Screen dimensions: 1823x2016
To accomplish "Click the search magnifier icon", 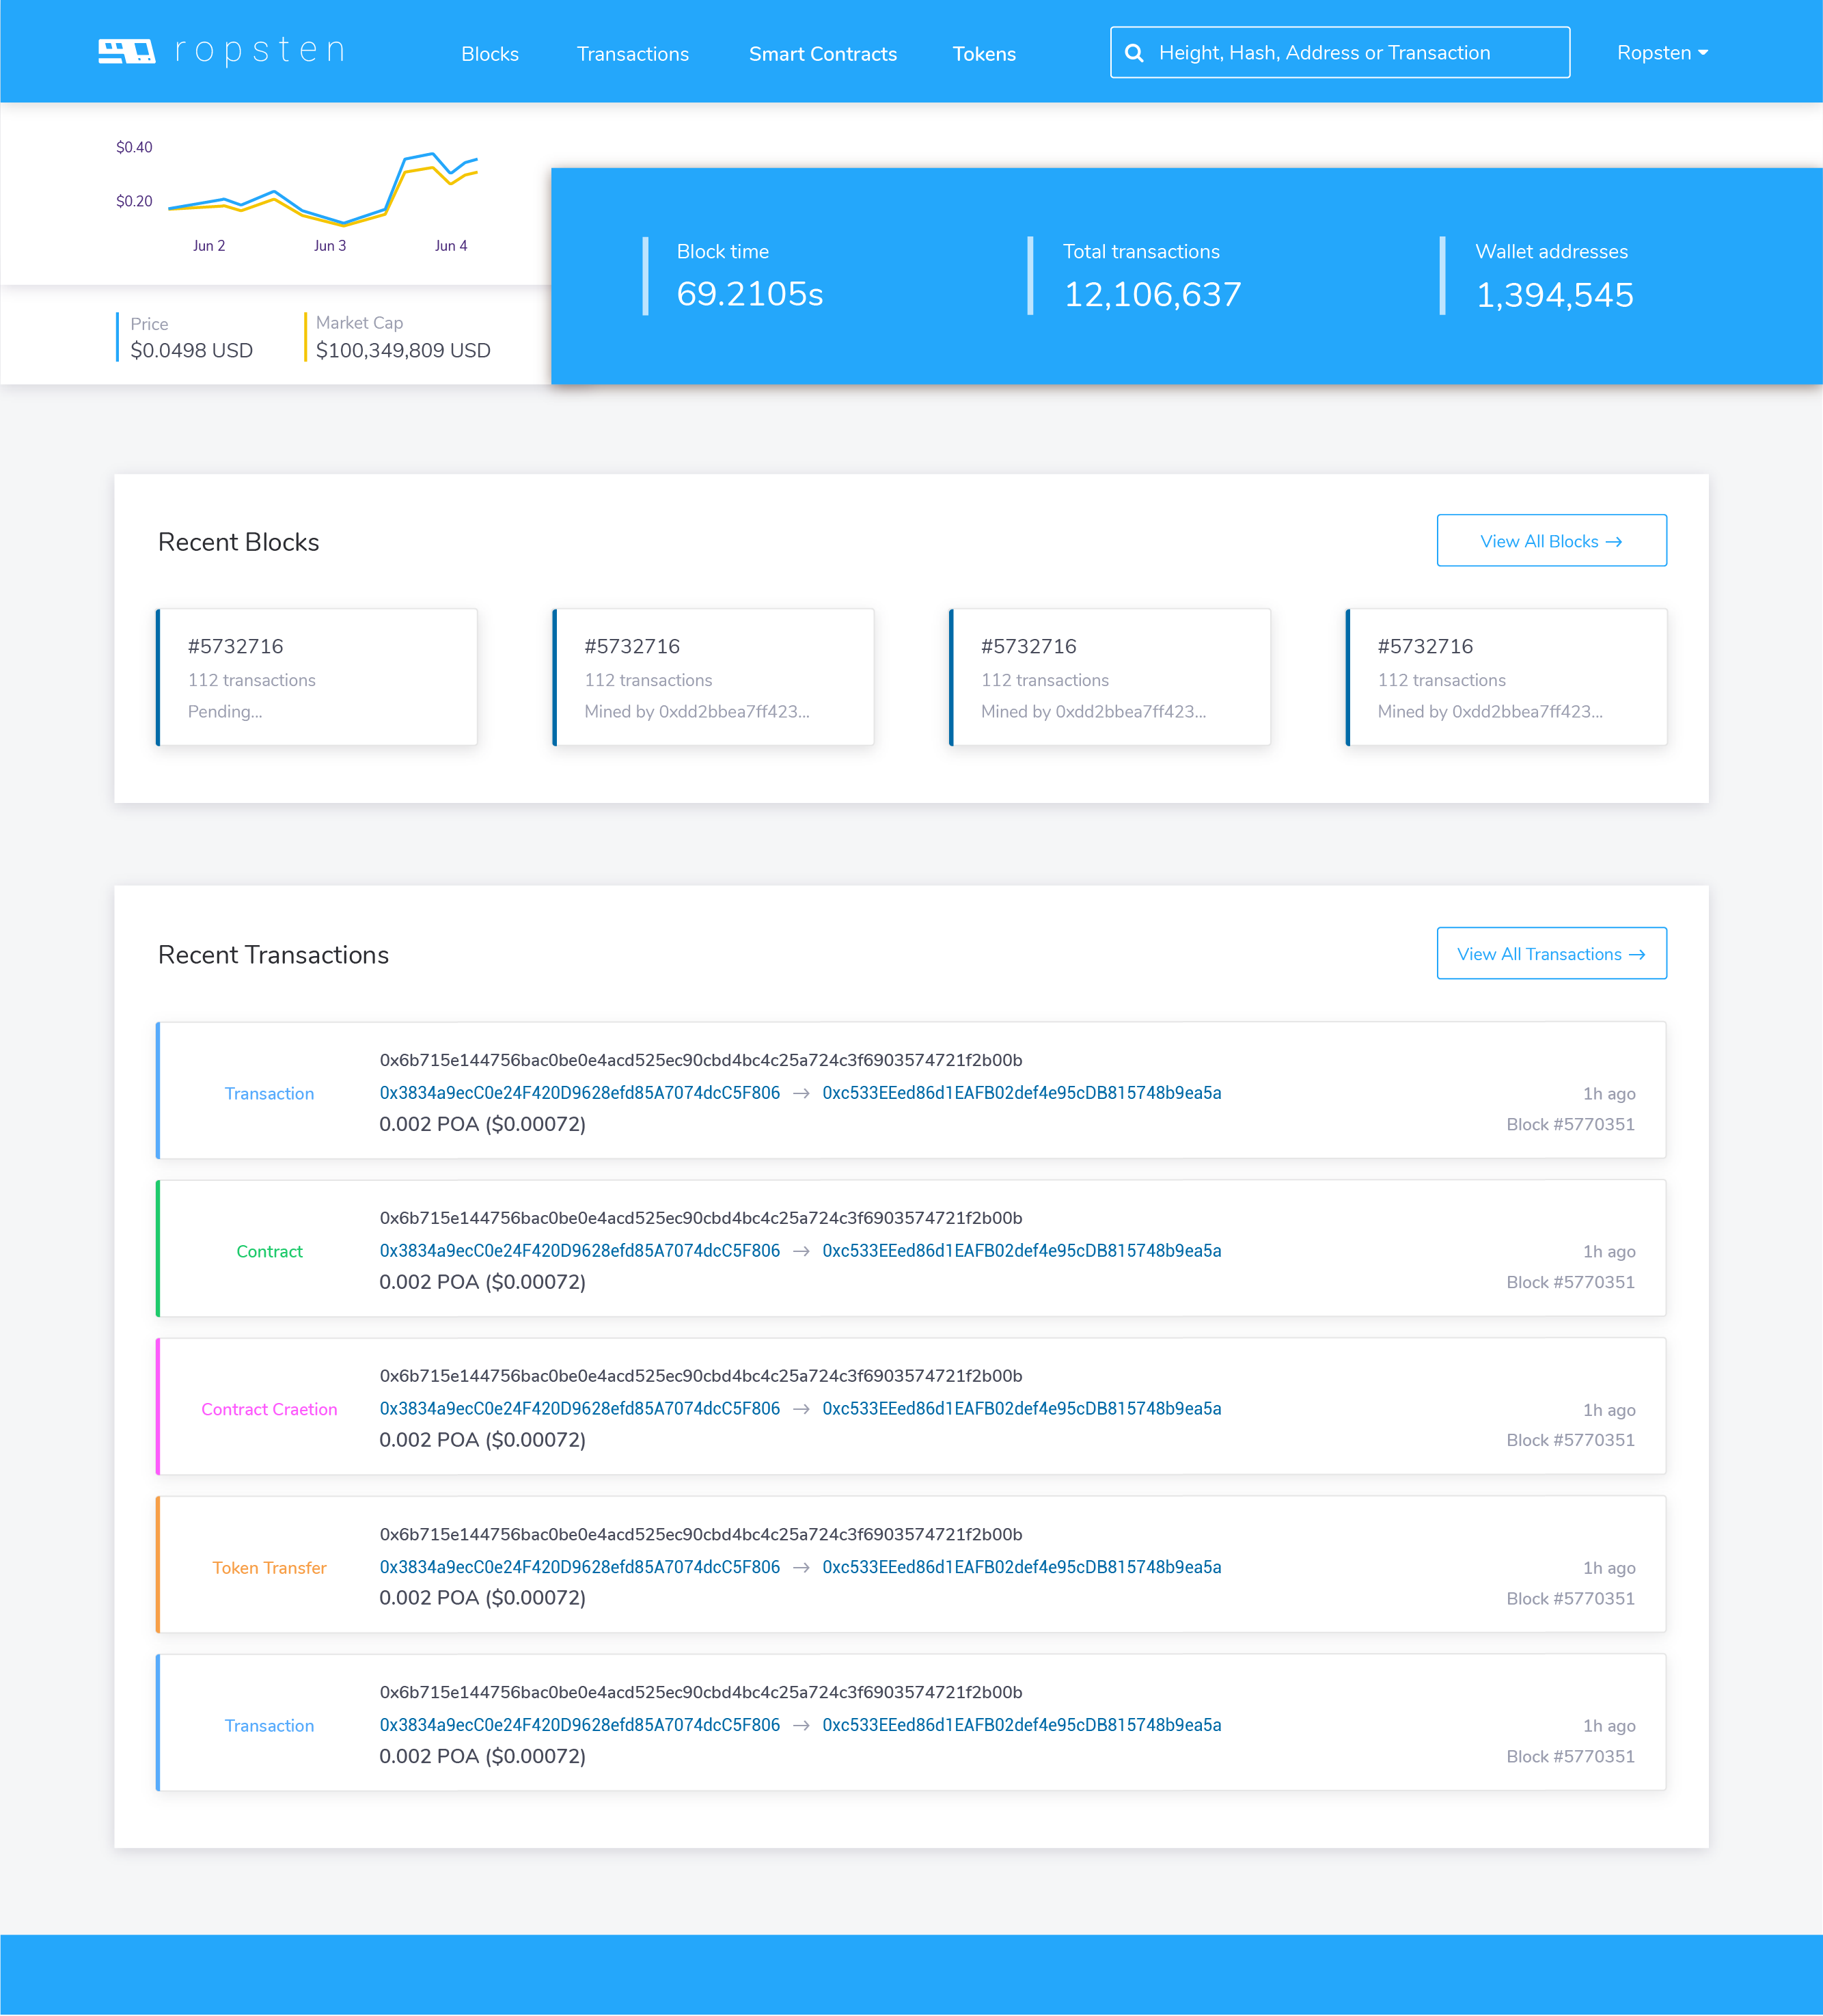I will pos(1134,53).
